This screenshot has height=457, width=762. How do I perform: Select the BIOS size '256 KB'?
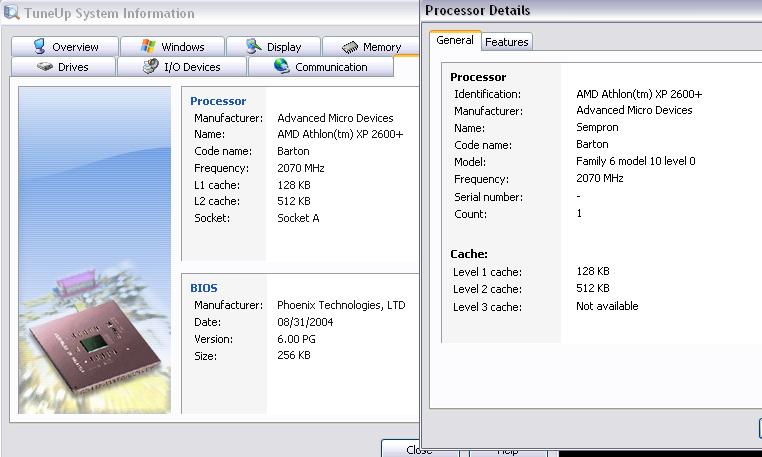[x=294, y=355]
